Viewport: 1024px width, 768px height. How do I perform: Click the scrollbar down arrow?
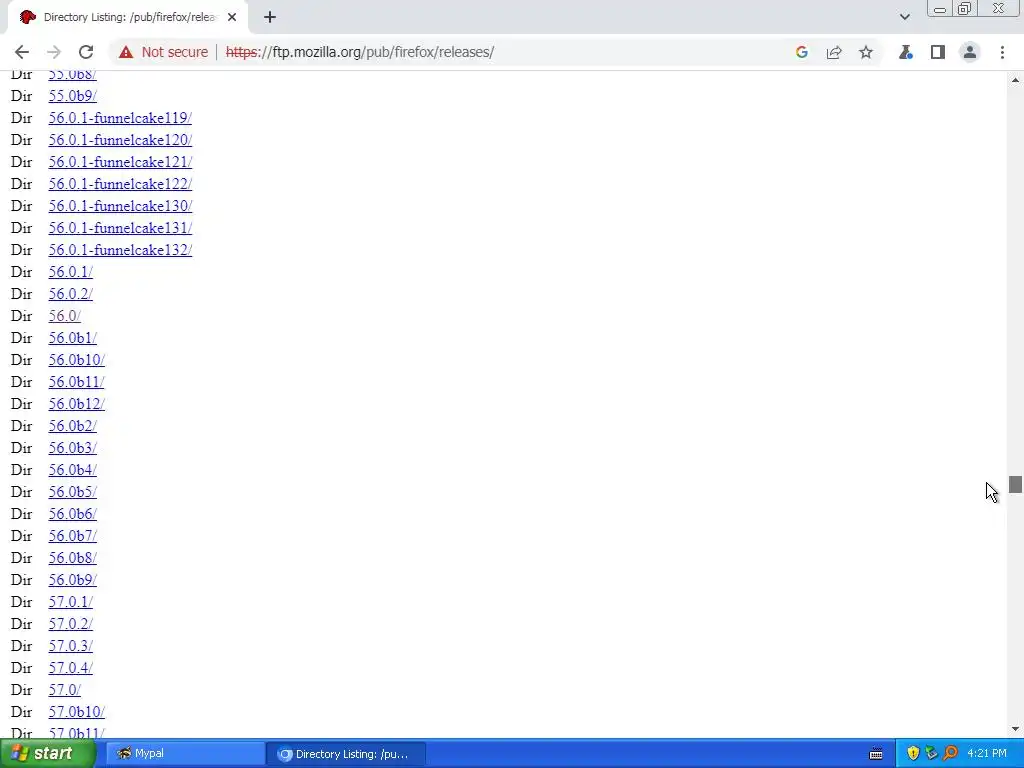1015,729
